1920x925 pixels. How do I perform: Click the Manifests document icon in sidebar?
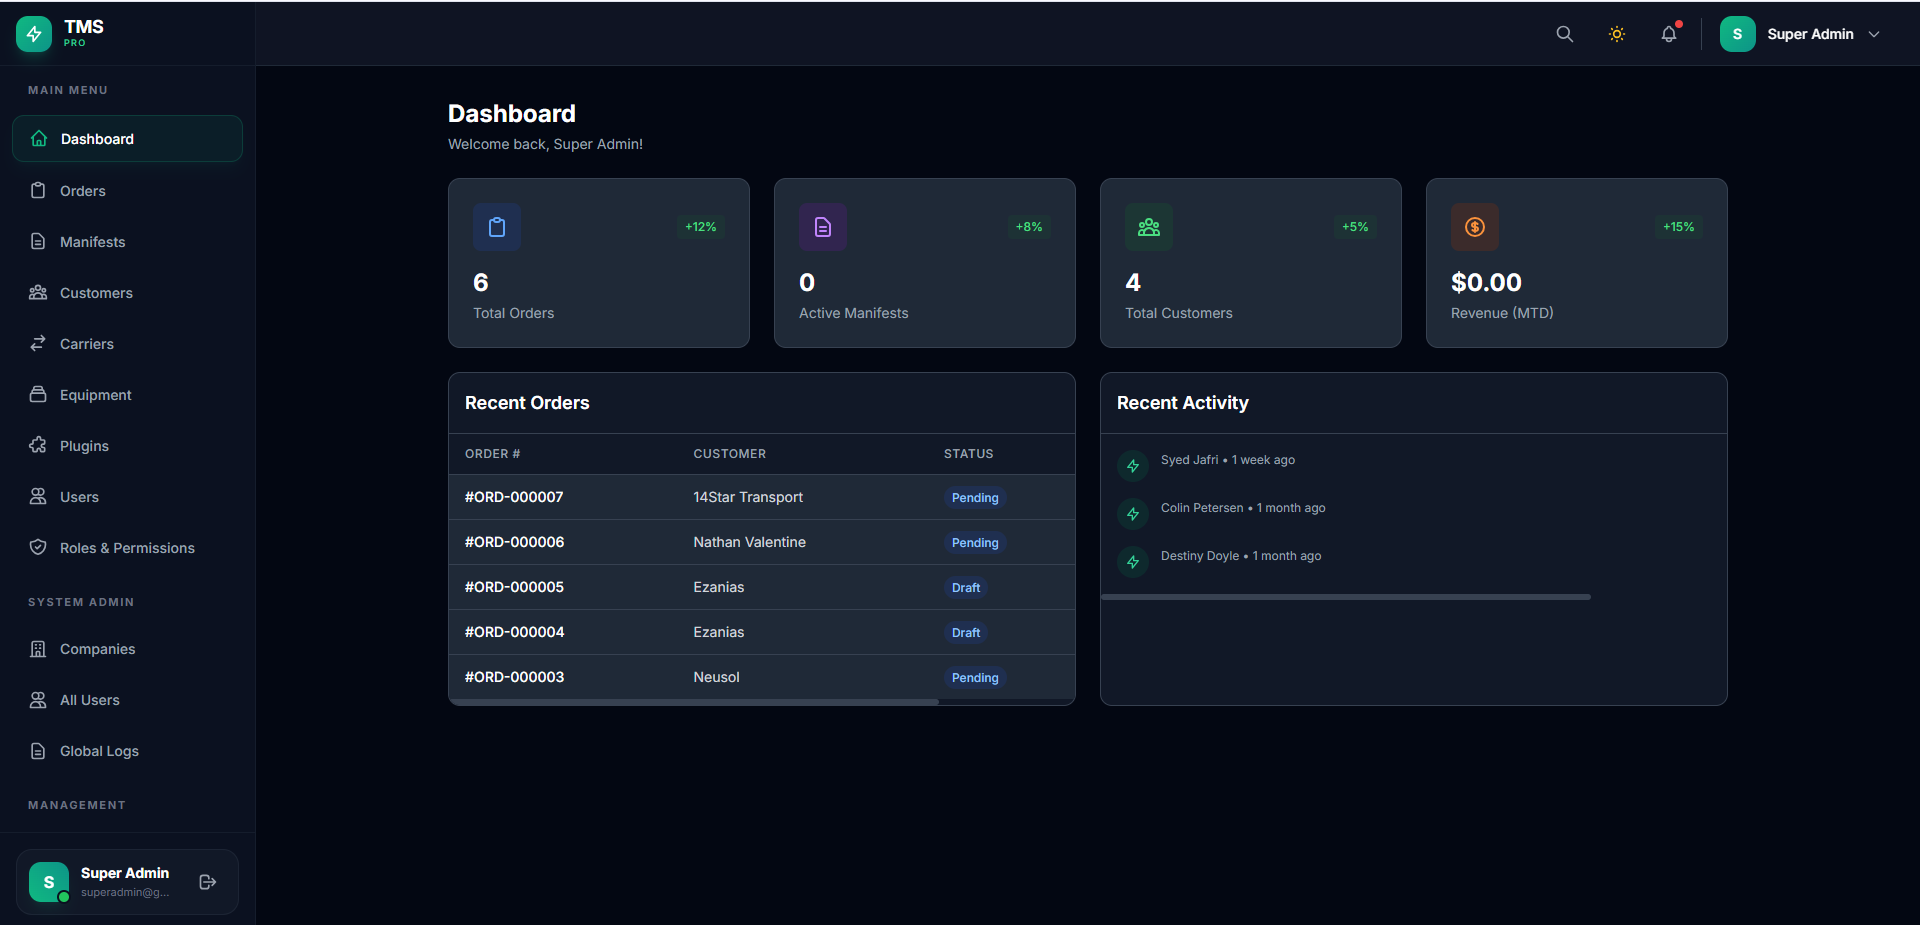[x=38, y=241]
